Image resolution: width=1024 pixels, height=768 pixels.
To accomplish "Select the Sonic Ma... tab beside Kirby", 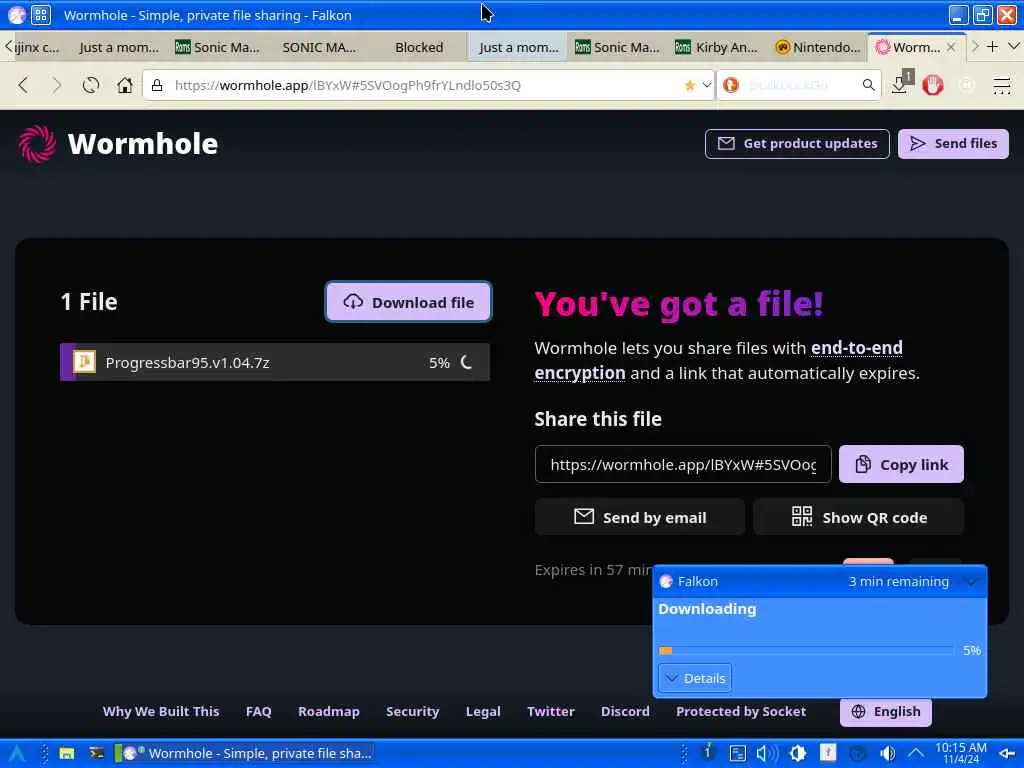I will [x=616, y=47].
